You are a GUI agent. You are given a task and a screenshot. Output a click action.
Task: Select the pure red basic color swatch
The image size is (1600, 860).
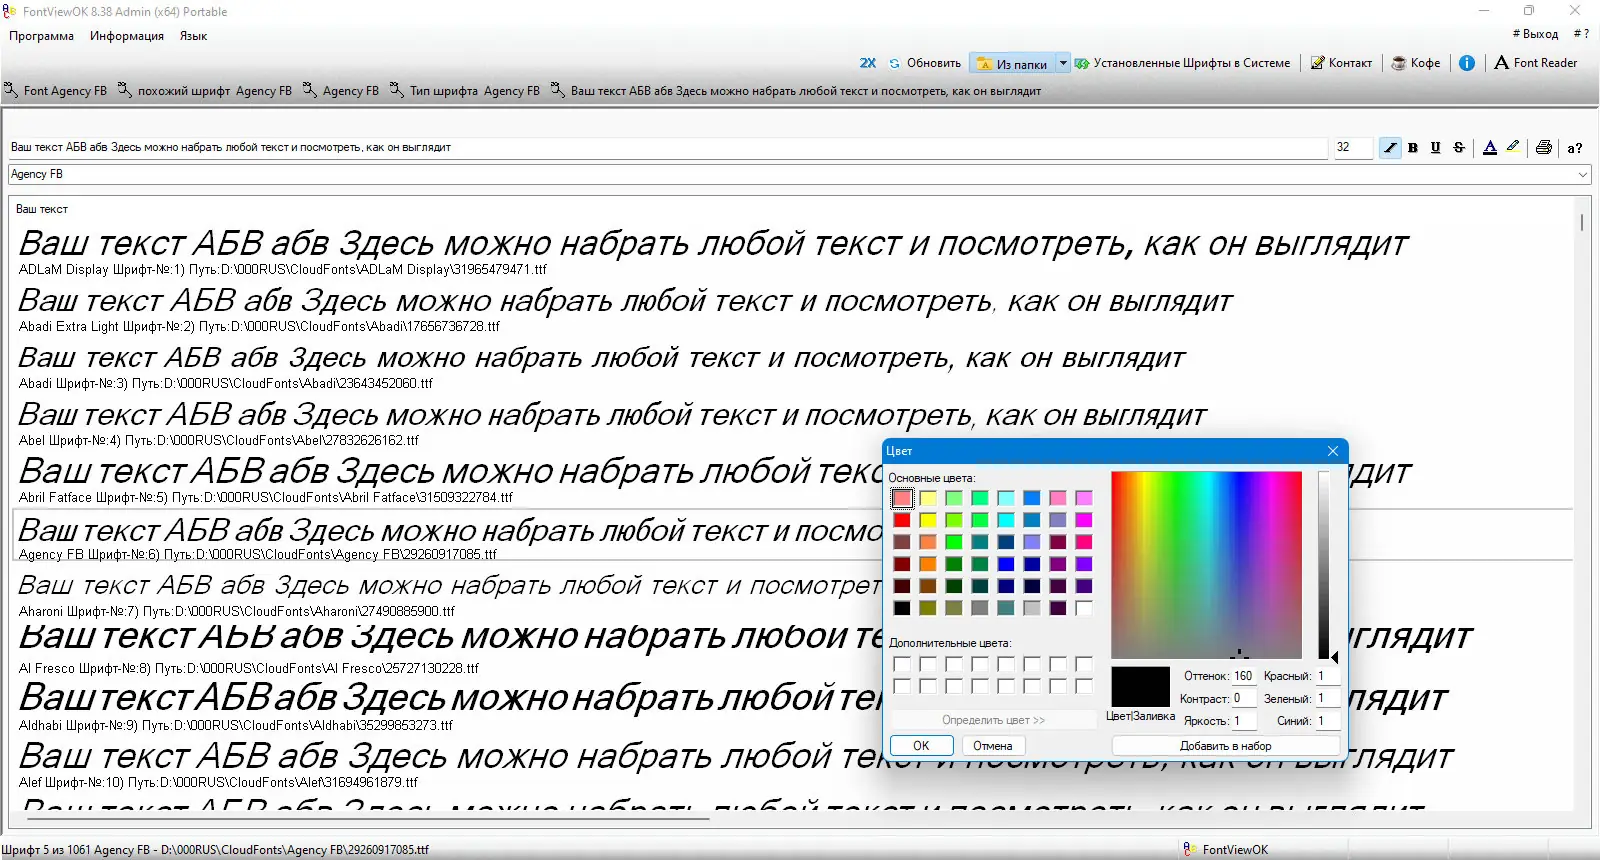(x=902, y=520)
